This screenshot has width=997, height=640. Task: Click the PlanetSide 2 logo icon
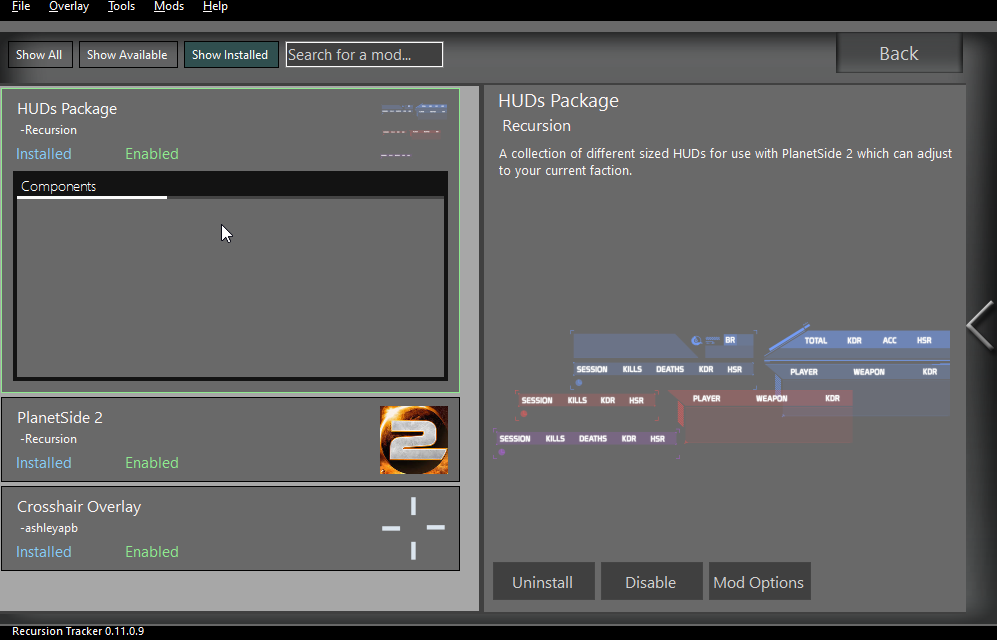click(413, 440)
